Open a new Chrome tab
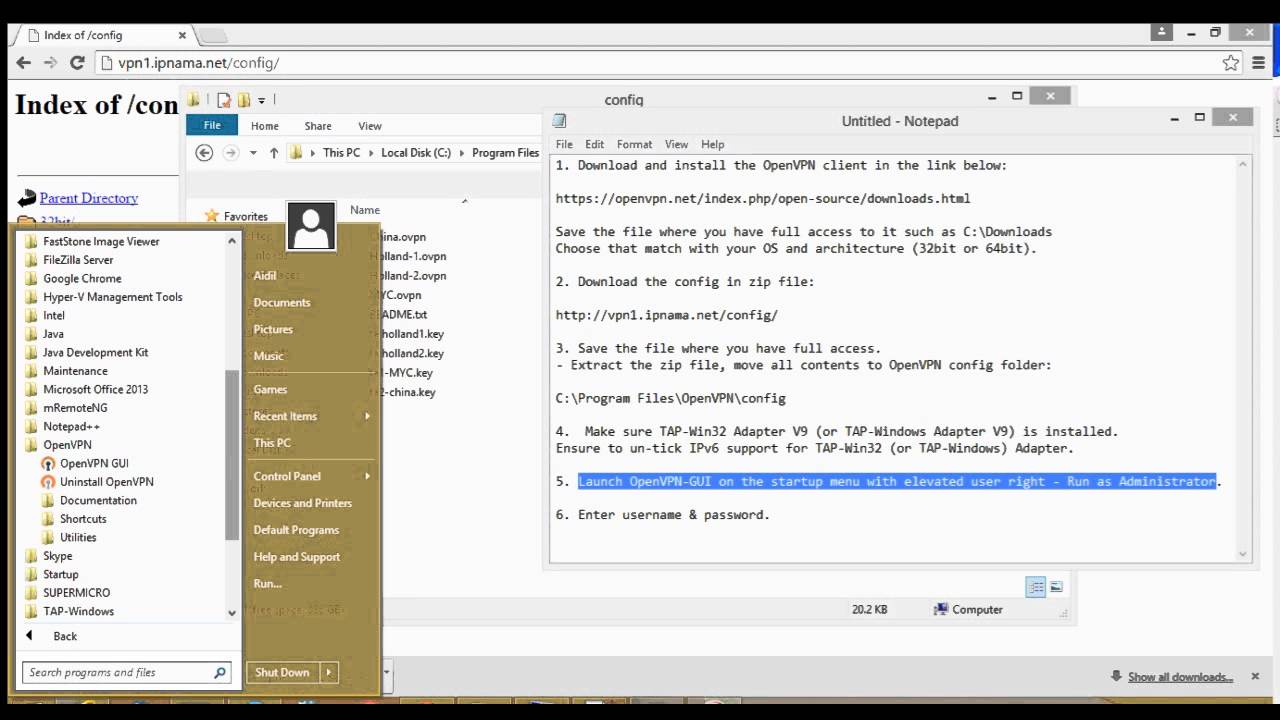1280x720 pixels. [211, 36]
